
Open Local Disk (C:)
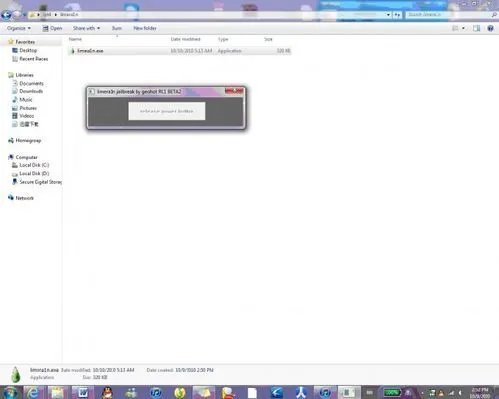34,165
